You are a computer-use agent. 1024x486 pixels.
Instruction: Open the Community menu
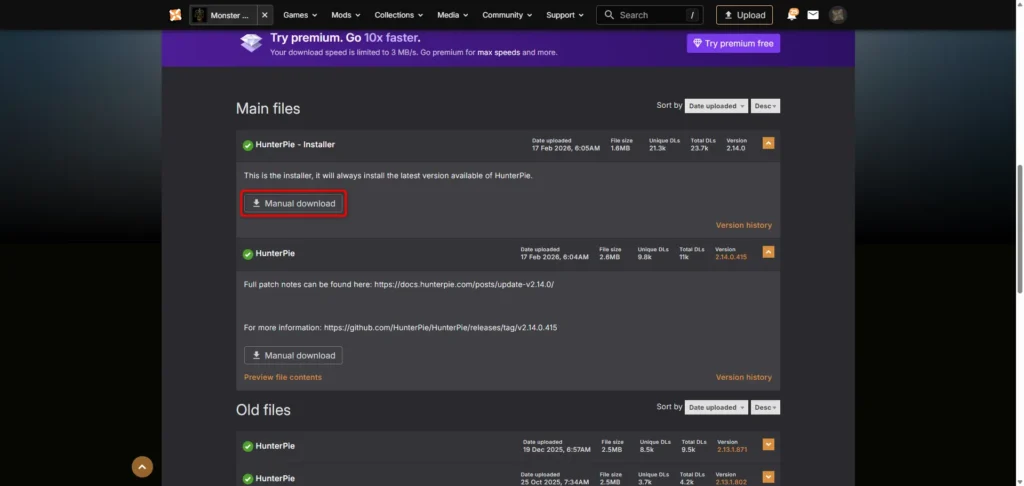pyautogui.click(x=507, y=15)
